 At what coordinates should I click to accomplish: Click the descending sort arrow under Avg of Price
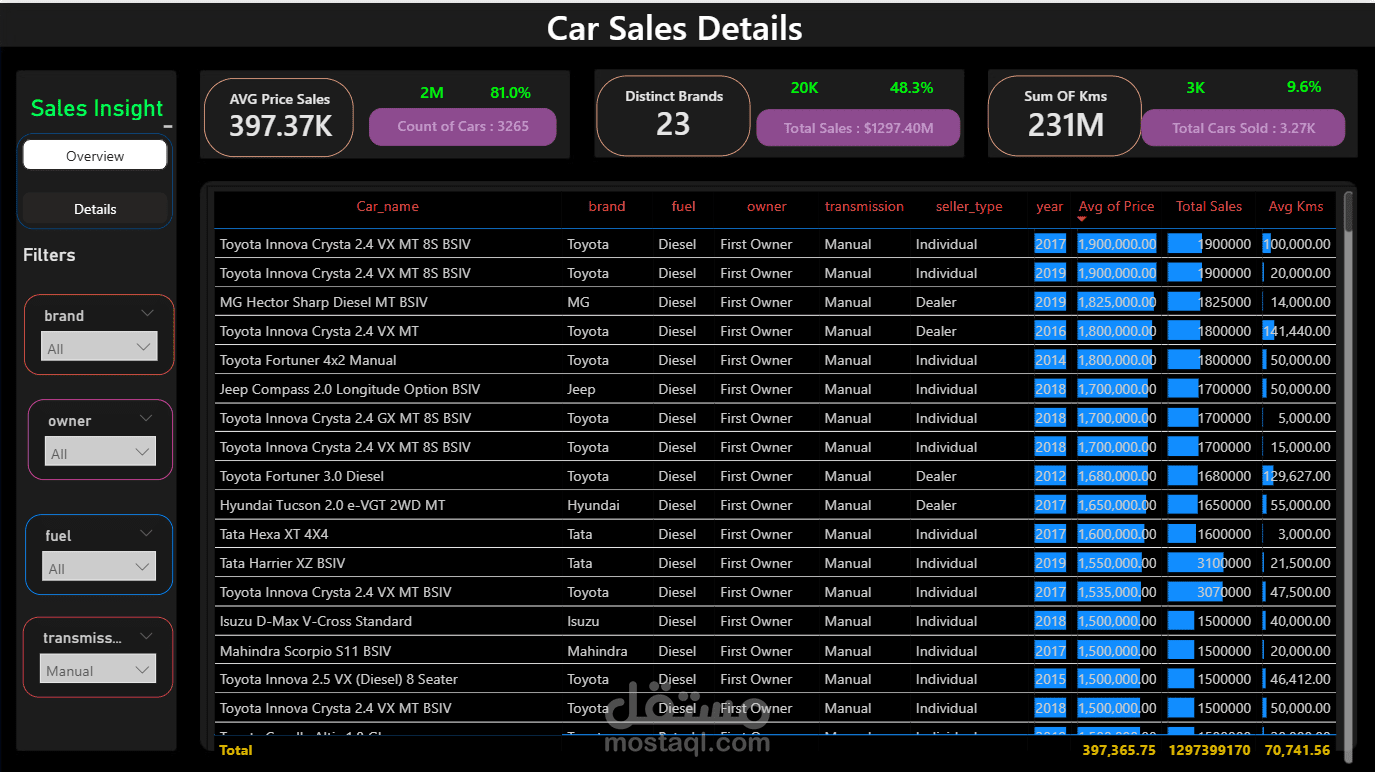tap(1082, 218)
